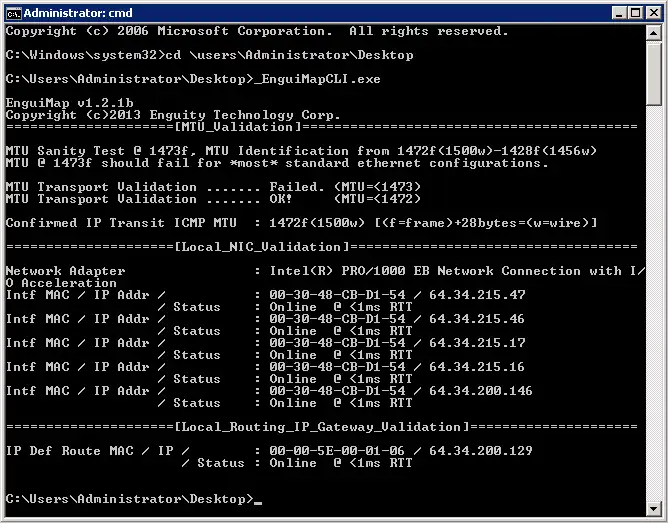Click the empty scrollbar track below the thumb
This screenshot has height=523, width=668.
point(654,300)
